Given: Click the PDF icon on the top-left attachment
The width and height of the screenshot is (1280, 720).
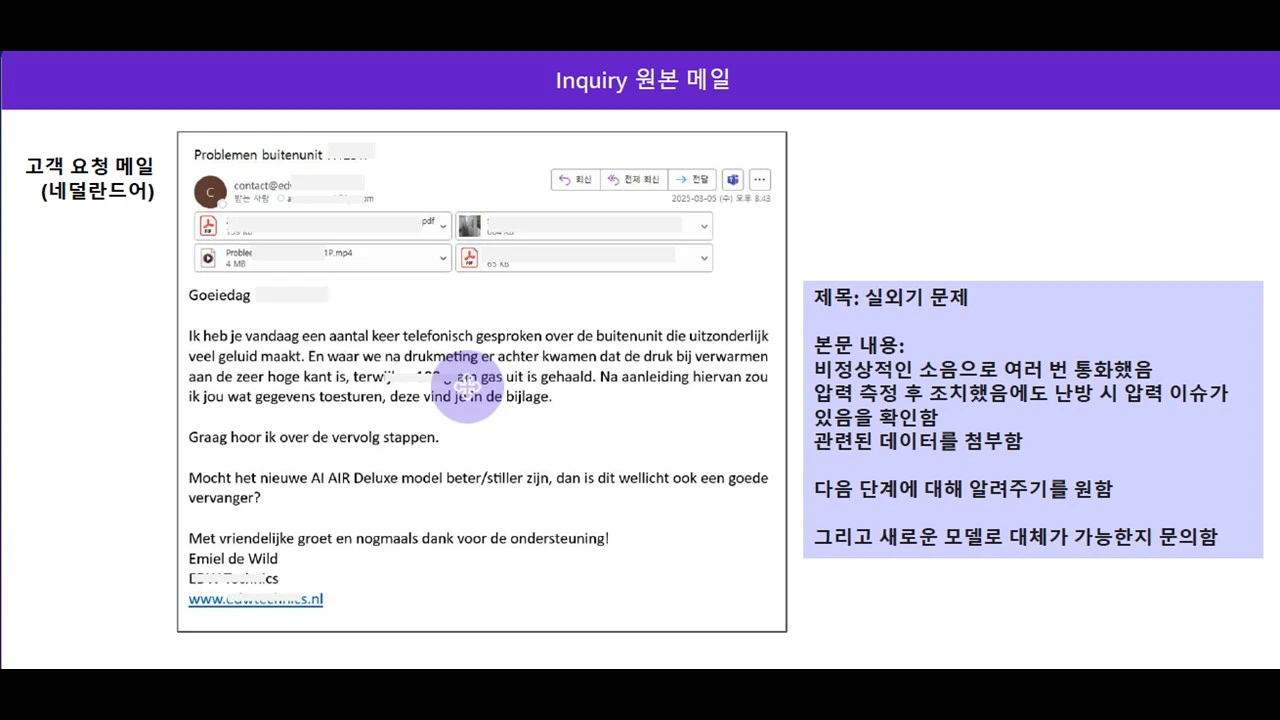Looking at the screenshot, I should [x=207, y=225].
